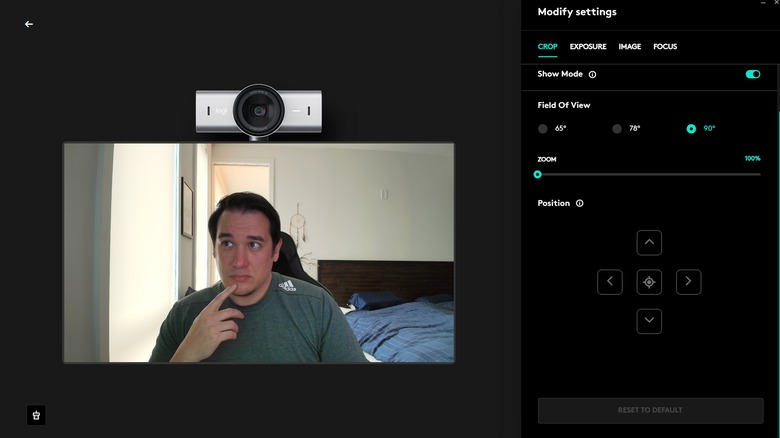The width and height of the screenshot is (780, 438).
Task: Move camera position up with arrow
Action: click(649, 242)
